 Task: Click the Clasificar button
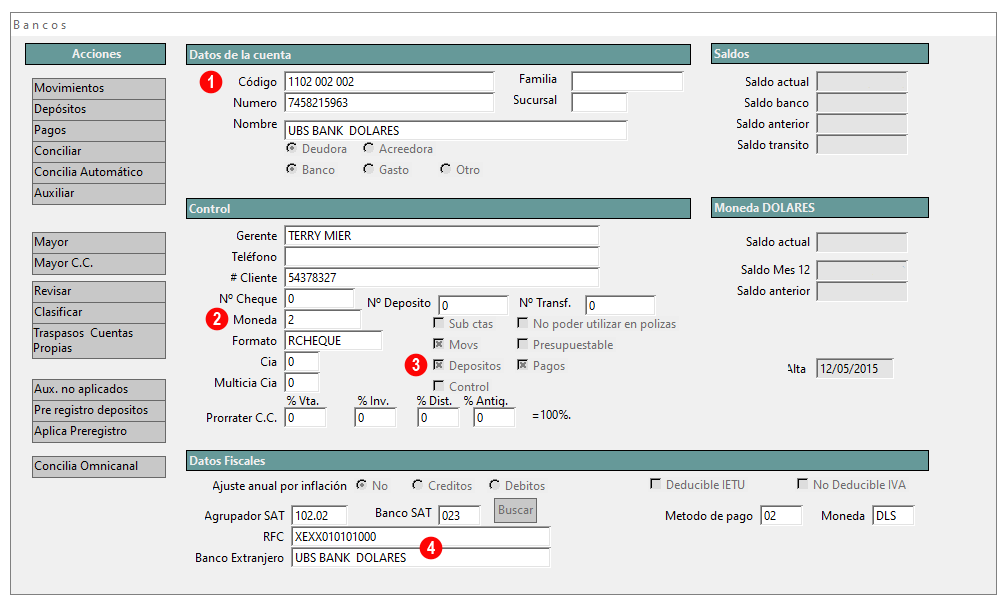click(x=99, y=313)
